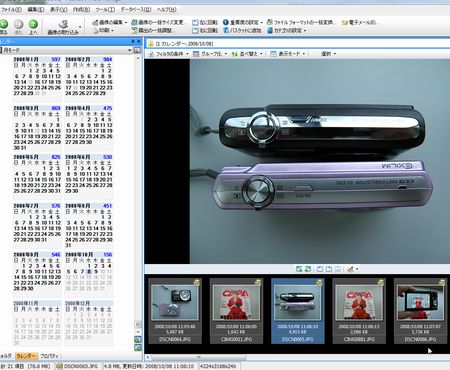Select thumbnail DSCN0064.JPG
Screen dimensions: 450x370
[x=175, y=311]
